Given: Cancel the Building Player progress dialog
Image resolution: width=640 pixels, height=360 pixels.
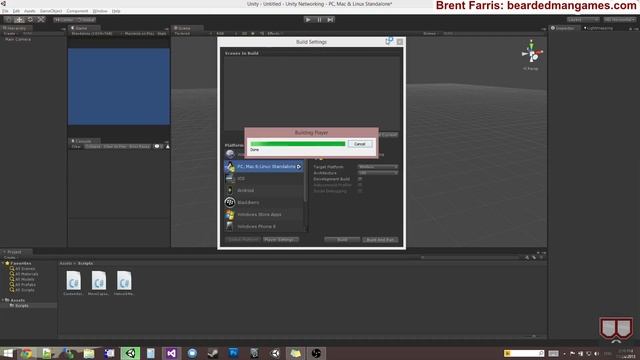Looking at the screenshot, I should pos(360,144).
